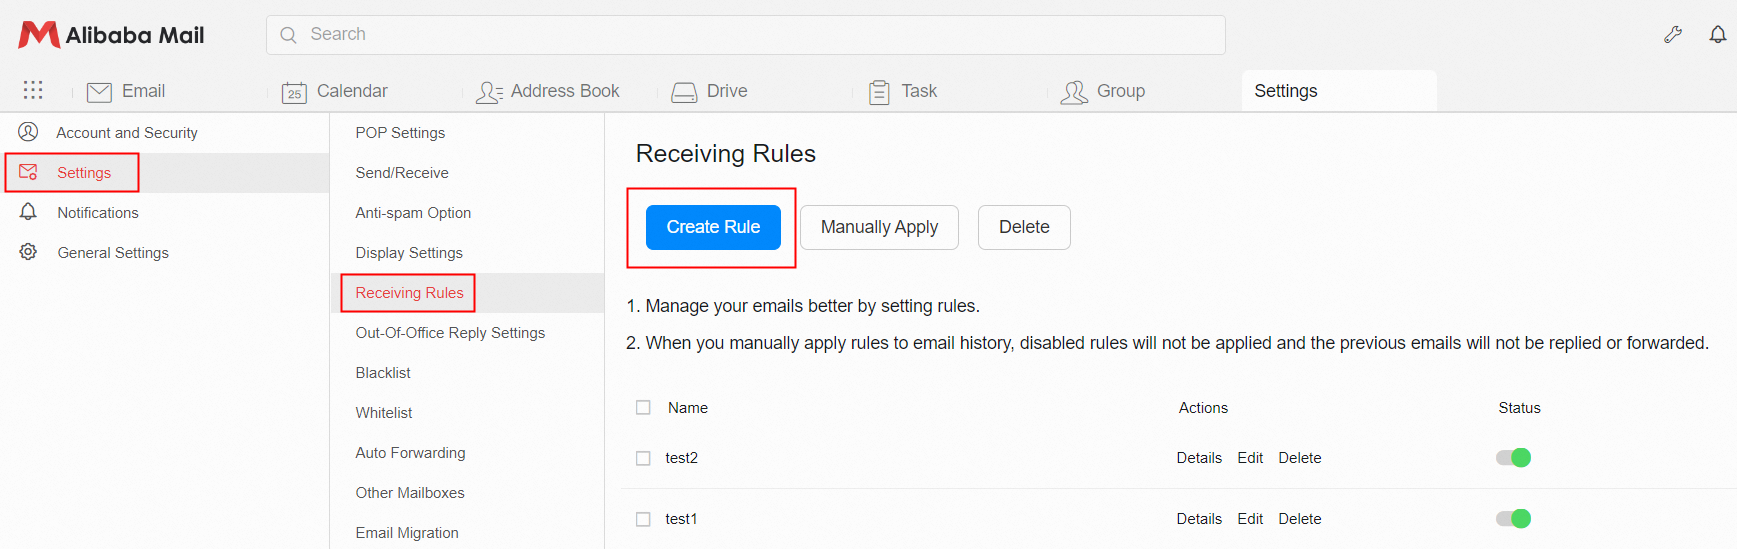
Task: Click the wrench tool icon
Action: (x=1672, y=35)
